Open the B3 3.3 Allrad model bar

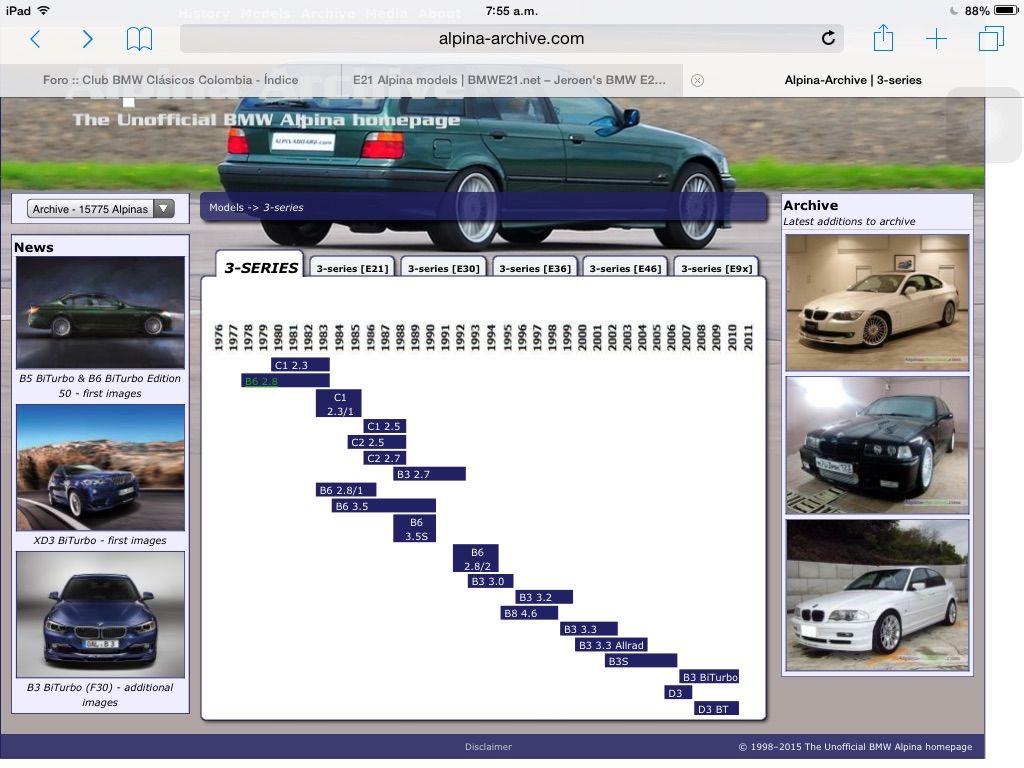pyautogui.click(x=611, y=645)
